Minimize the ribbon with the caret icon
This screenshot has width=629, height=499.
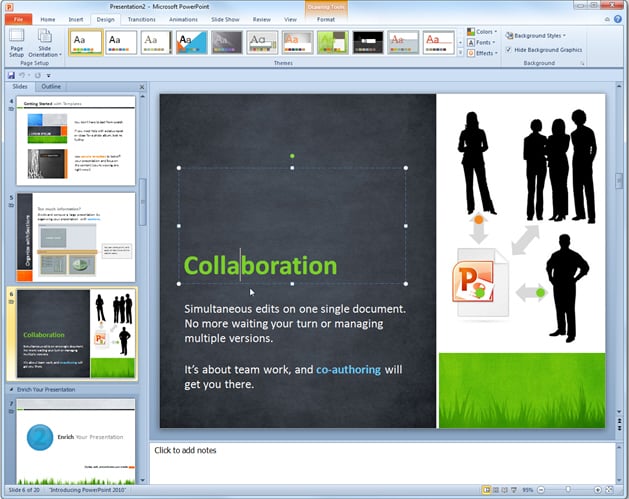(607, 19)
